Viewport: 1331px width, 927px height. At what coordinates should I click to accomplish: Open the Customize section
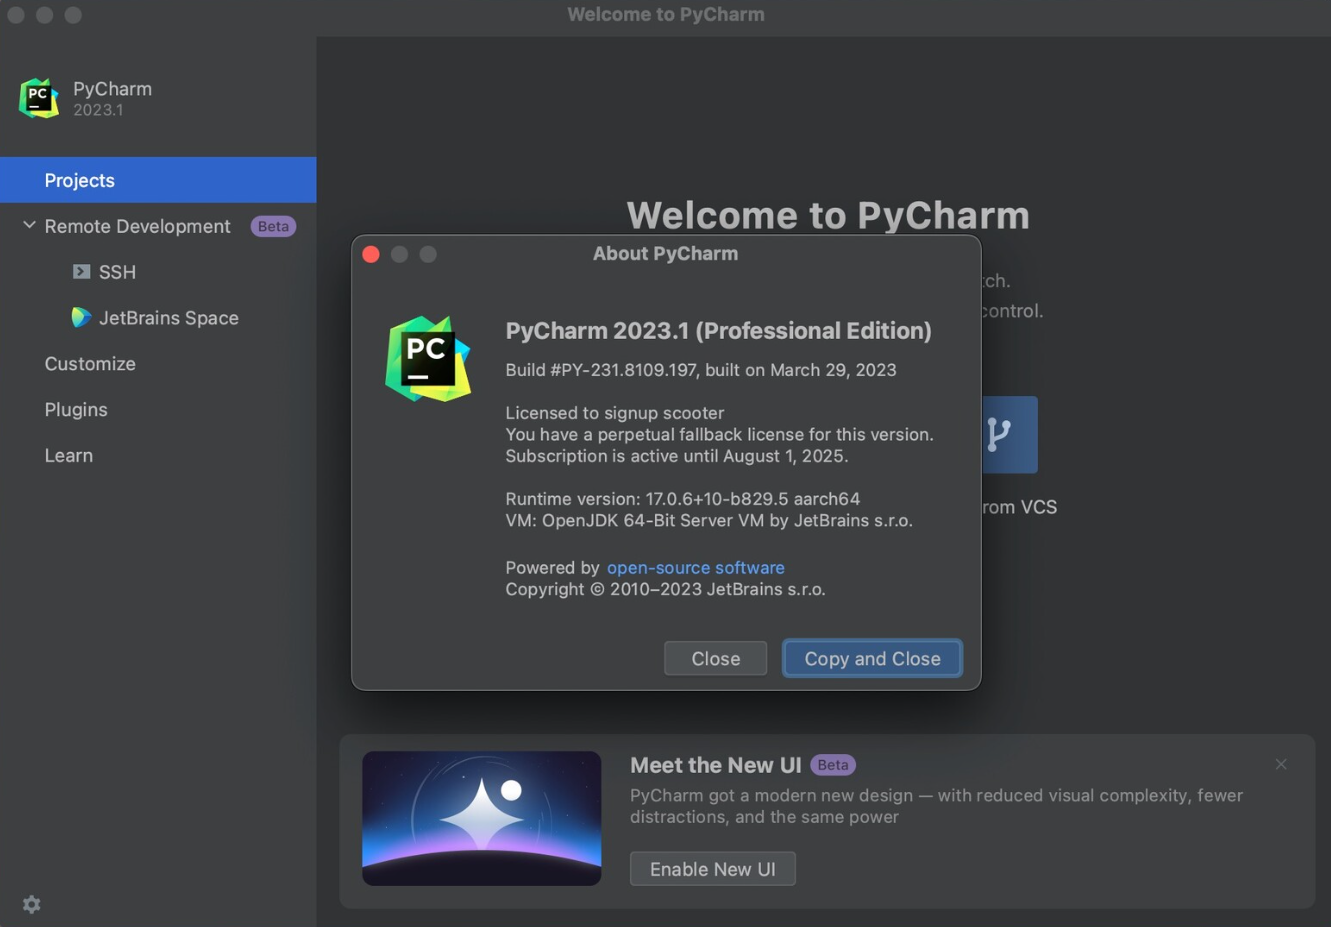90,363
